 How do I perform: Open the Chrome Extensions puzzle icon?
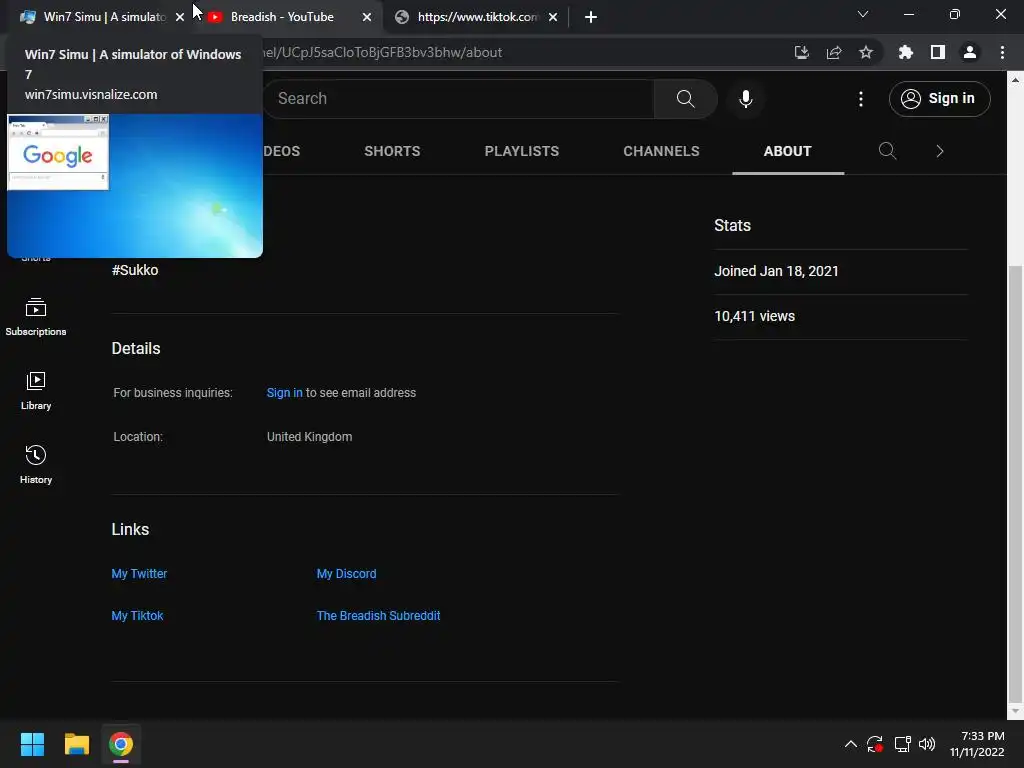point(905,52)
